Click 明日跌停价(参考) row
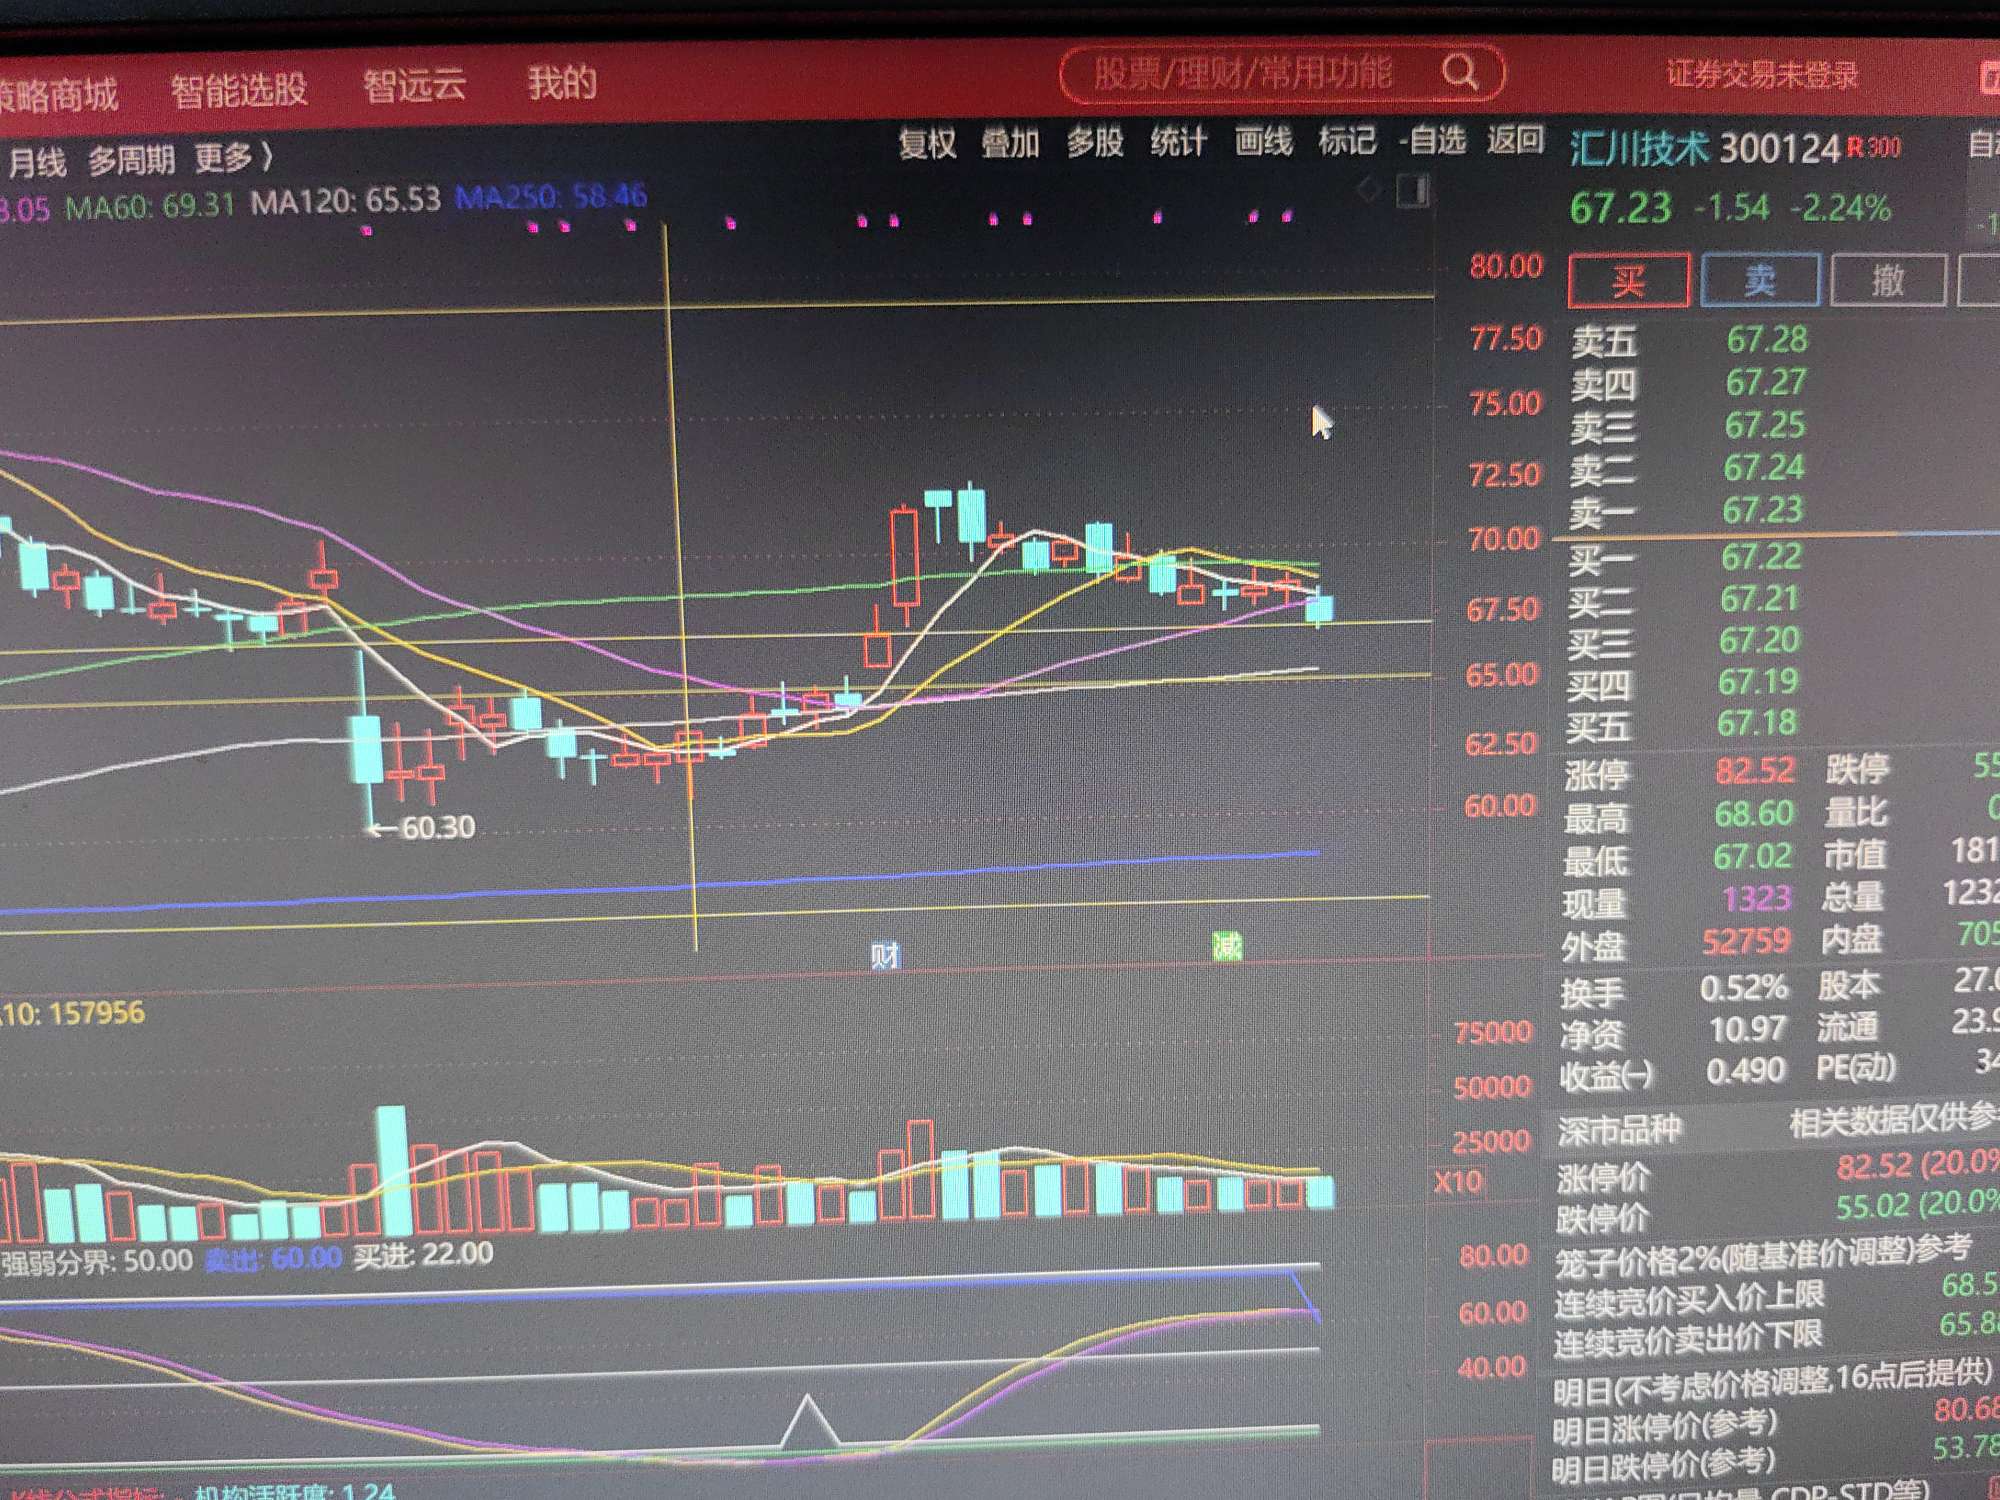Image resolution: width=2000 pixels, height=1500 pixels. pyautogui.click(x=1775, y=1460)
